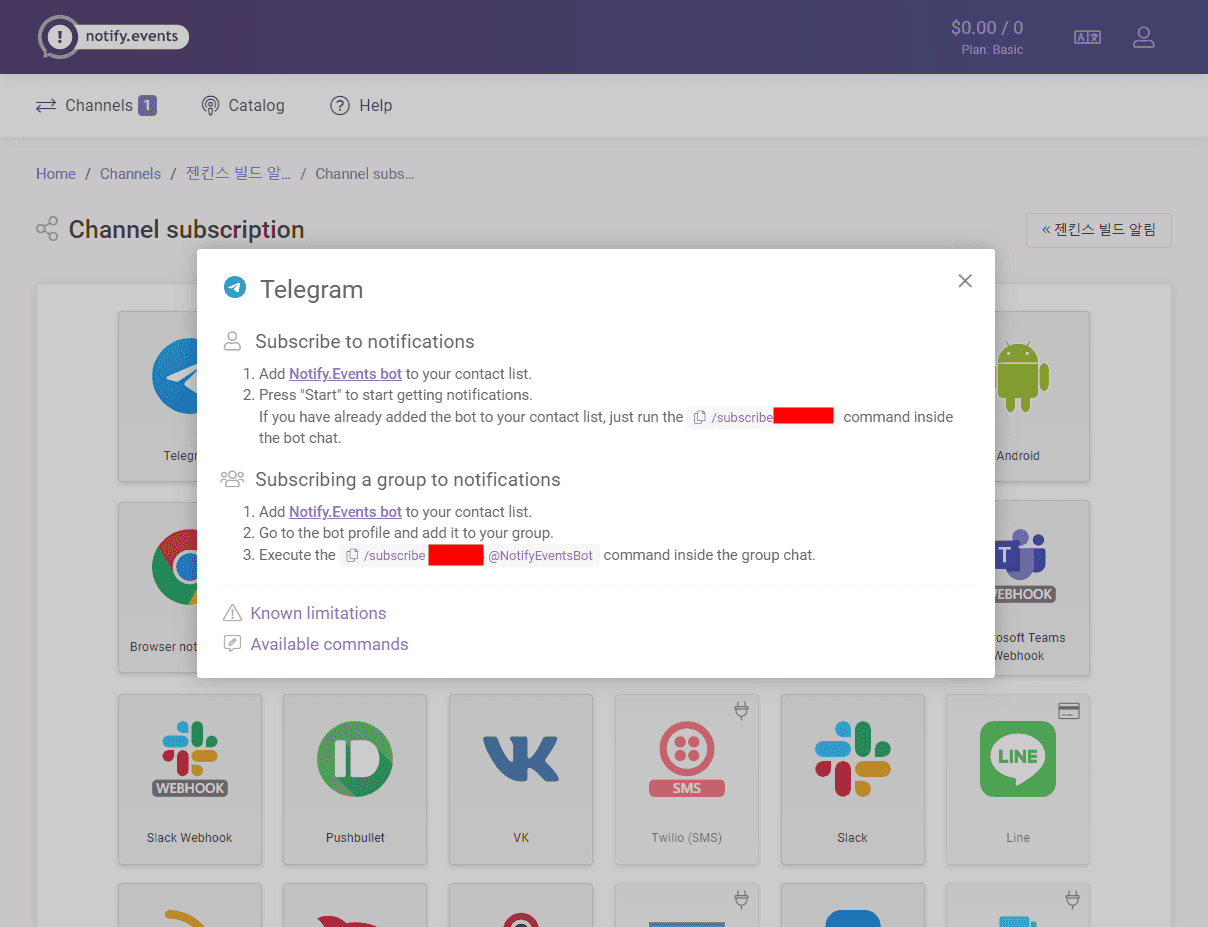Open the user account icon
1208x927 pixels.
click(x=1144, y=38)
